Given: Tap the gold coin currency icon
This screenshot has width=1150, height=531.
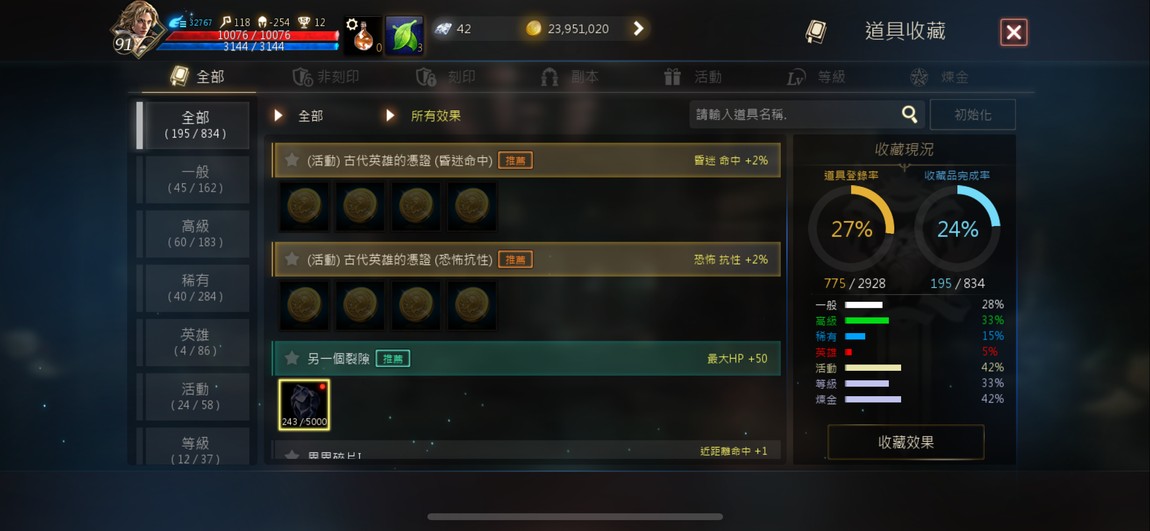Looking at the screenshot, I should (x=534, y=29).
